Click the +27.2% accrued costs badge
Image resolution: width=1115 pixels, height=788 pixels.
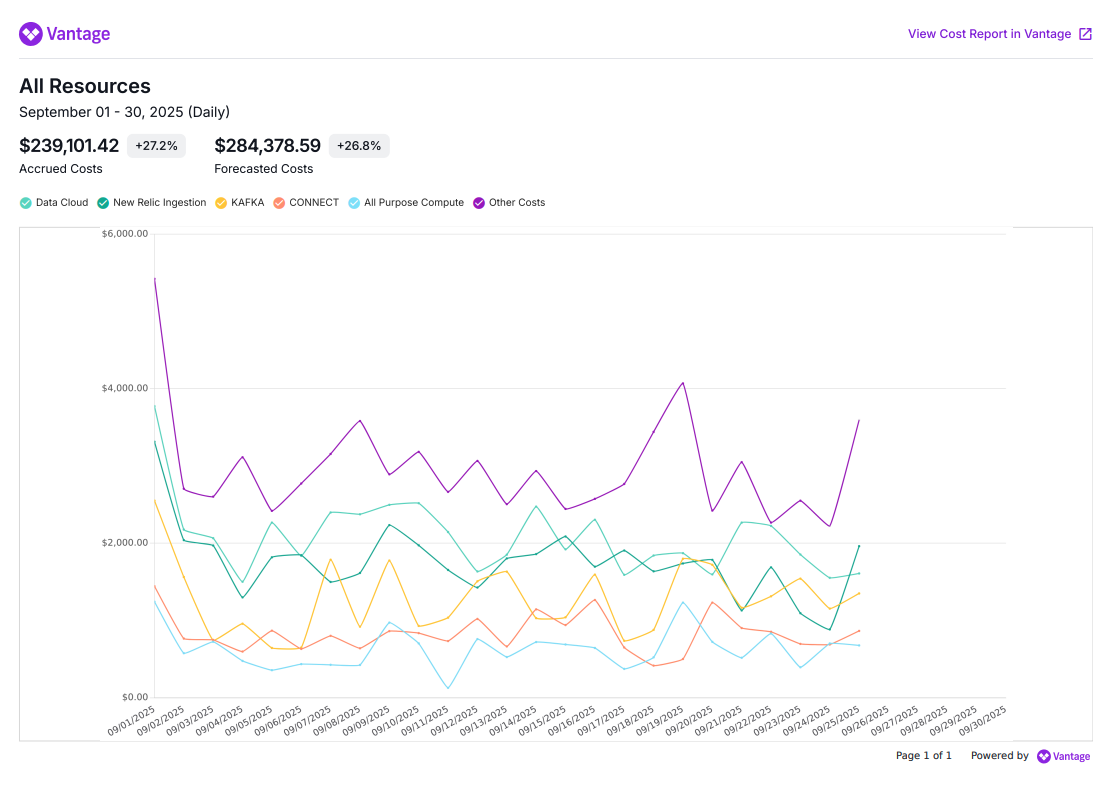point(156,146)
